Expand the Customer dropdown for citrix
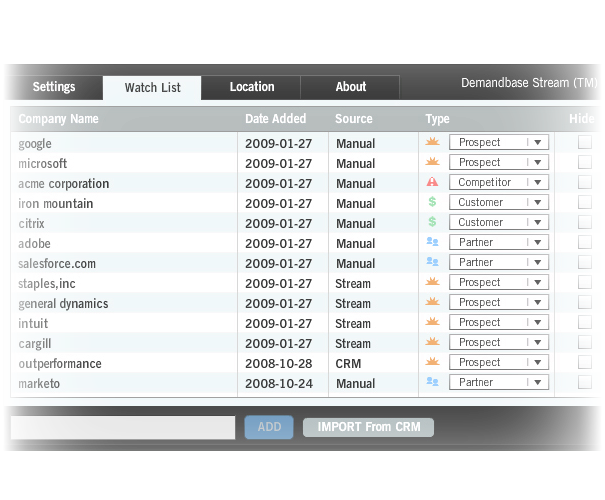 click(499, 223)
